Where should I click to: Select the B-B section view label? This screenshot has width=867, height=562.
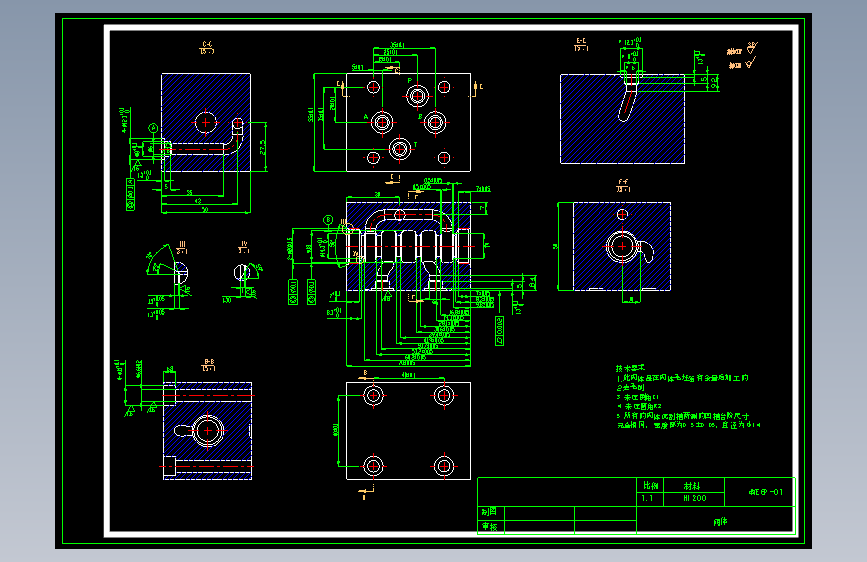click(x=208, y=365)
